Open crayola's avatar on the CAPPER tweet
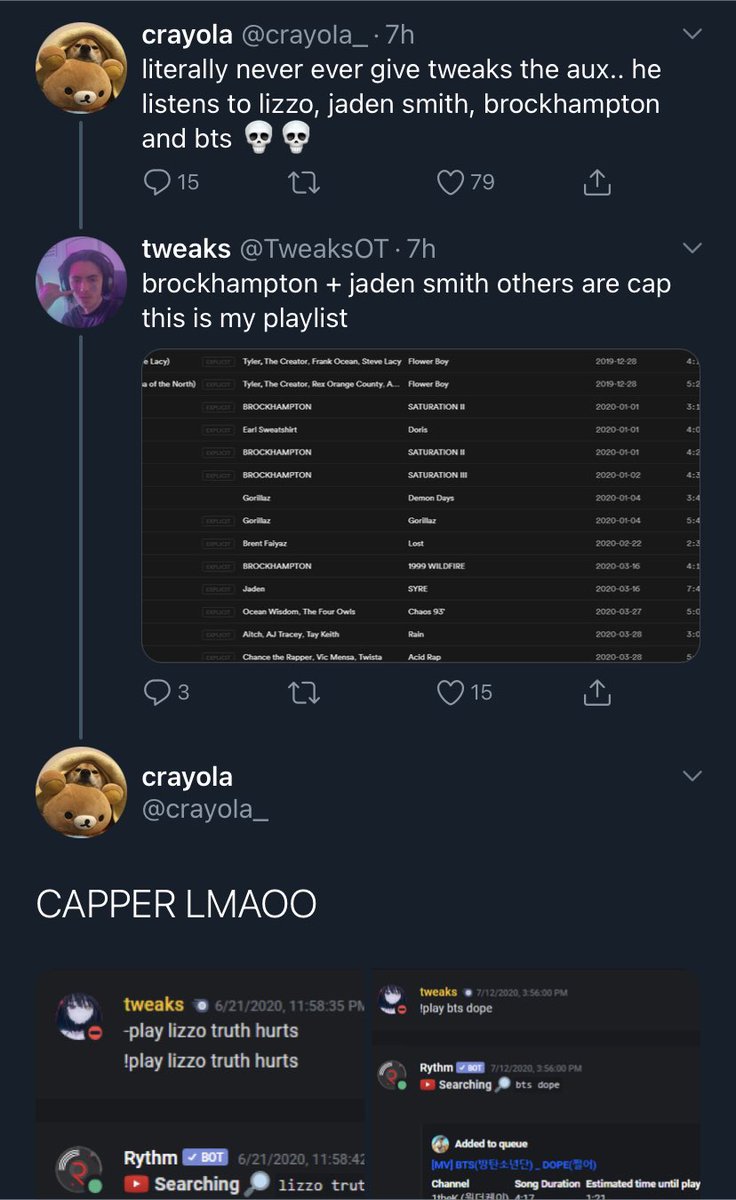The height and width of the screenshot is (1200, 736). click(x=81, y=792)
